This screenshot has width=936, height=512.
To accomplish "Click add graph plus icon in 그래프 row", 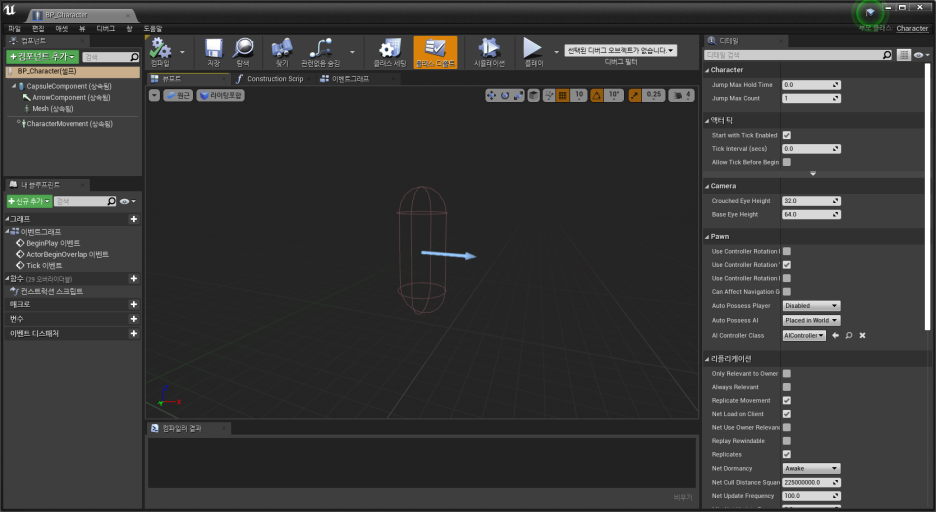I will pyautogui.click(x=134, y=219).
